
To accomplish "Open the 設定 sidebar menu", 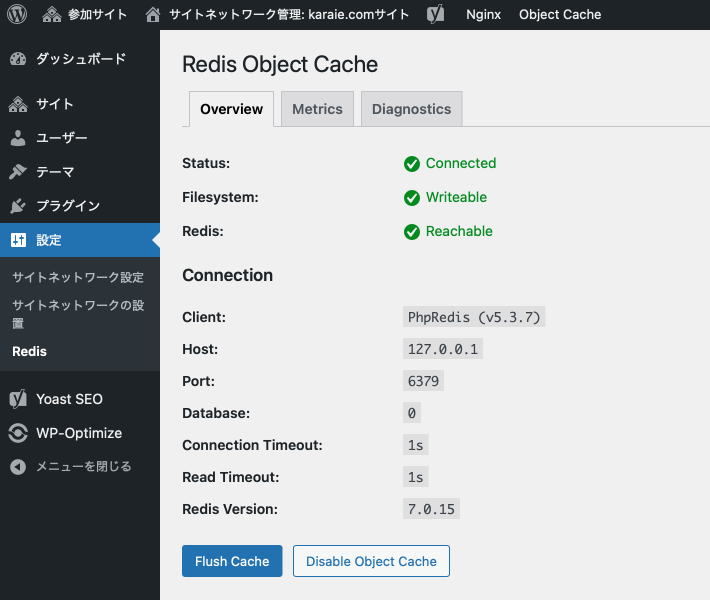I will [x=80, y=240].
